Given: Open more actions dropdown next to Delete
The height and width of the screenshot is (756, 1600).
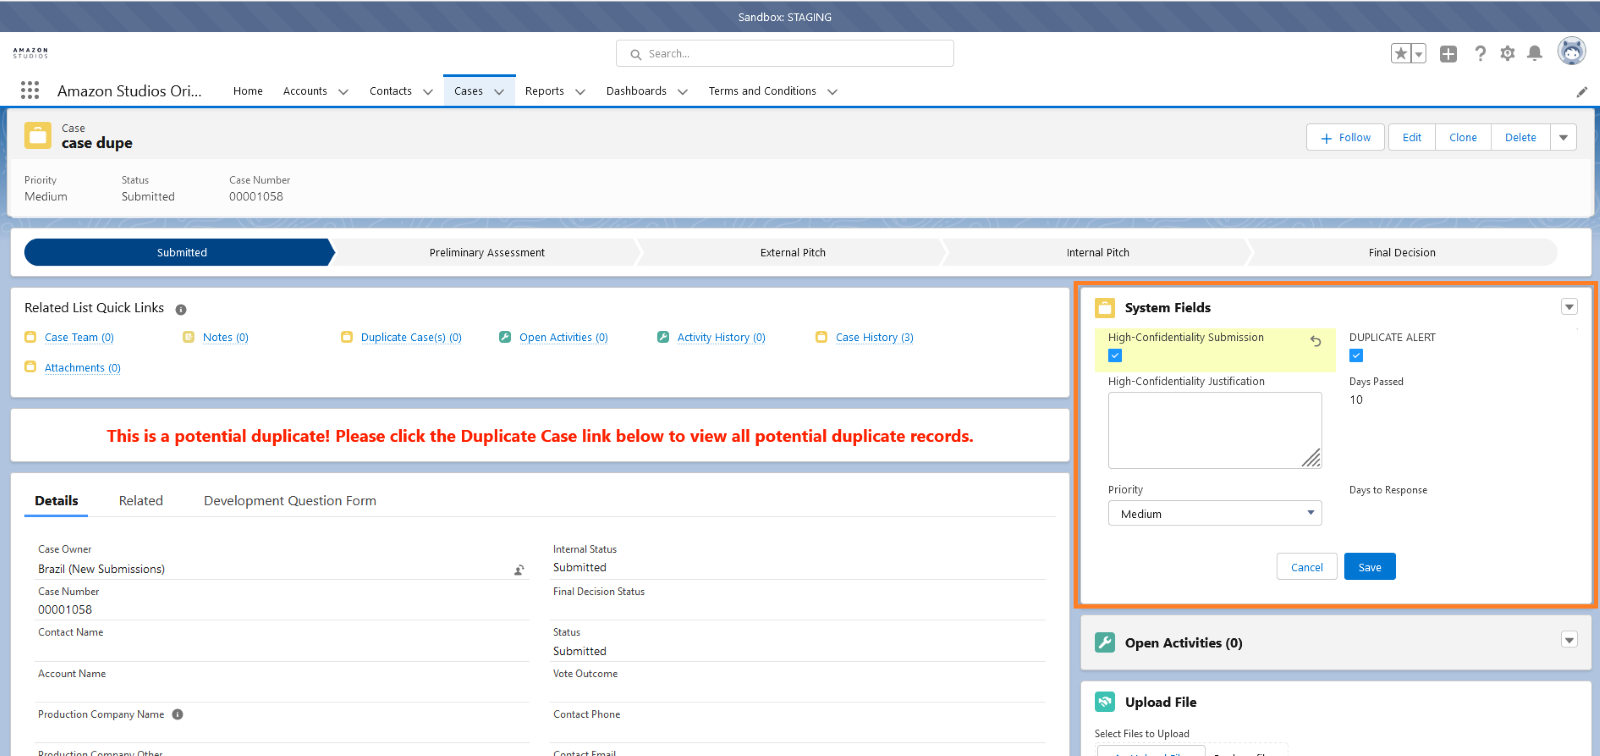Looking at the screenshot, I should click(x=1564, y=137).
